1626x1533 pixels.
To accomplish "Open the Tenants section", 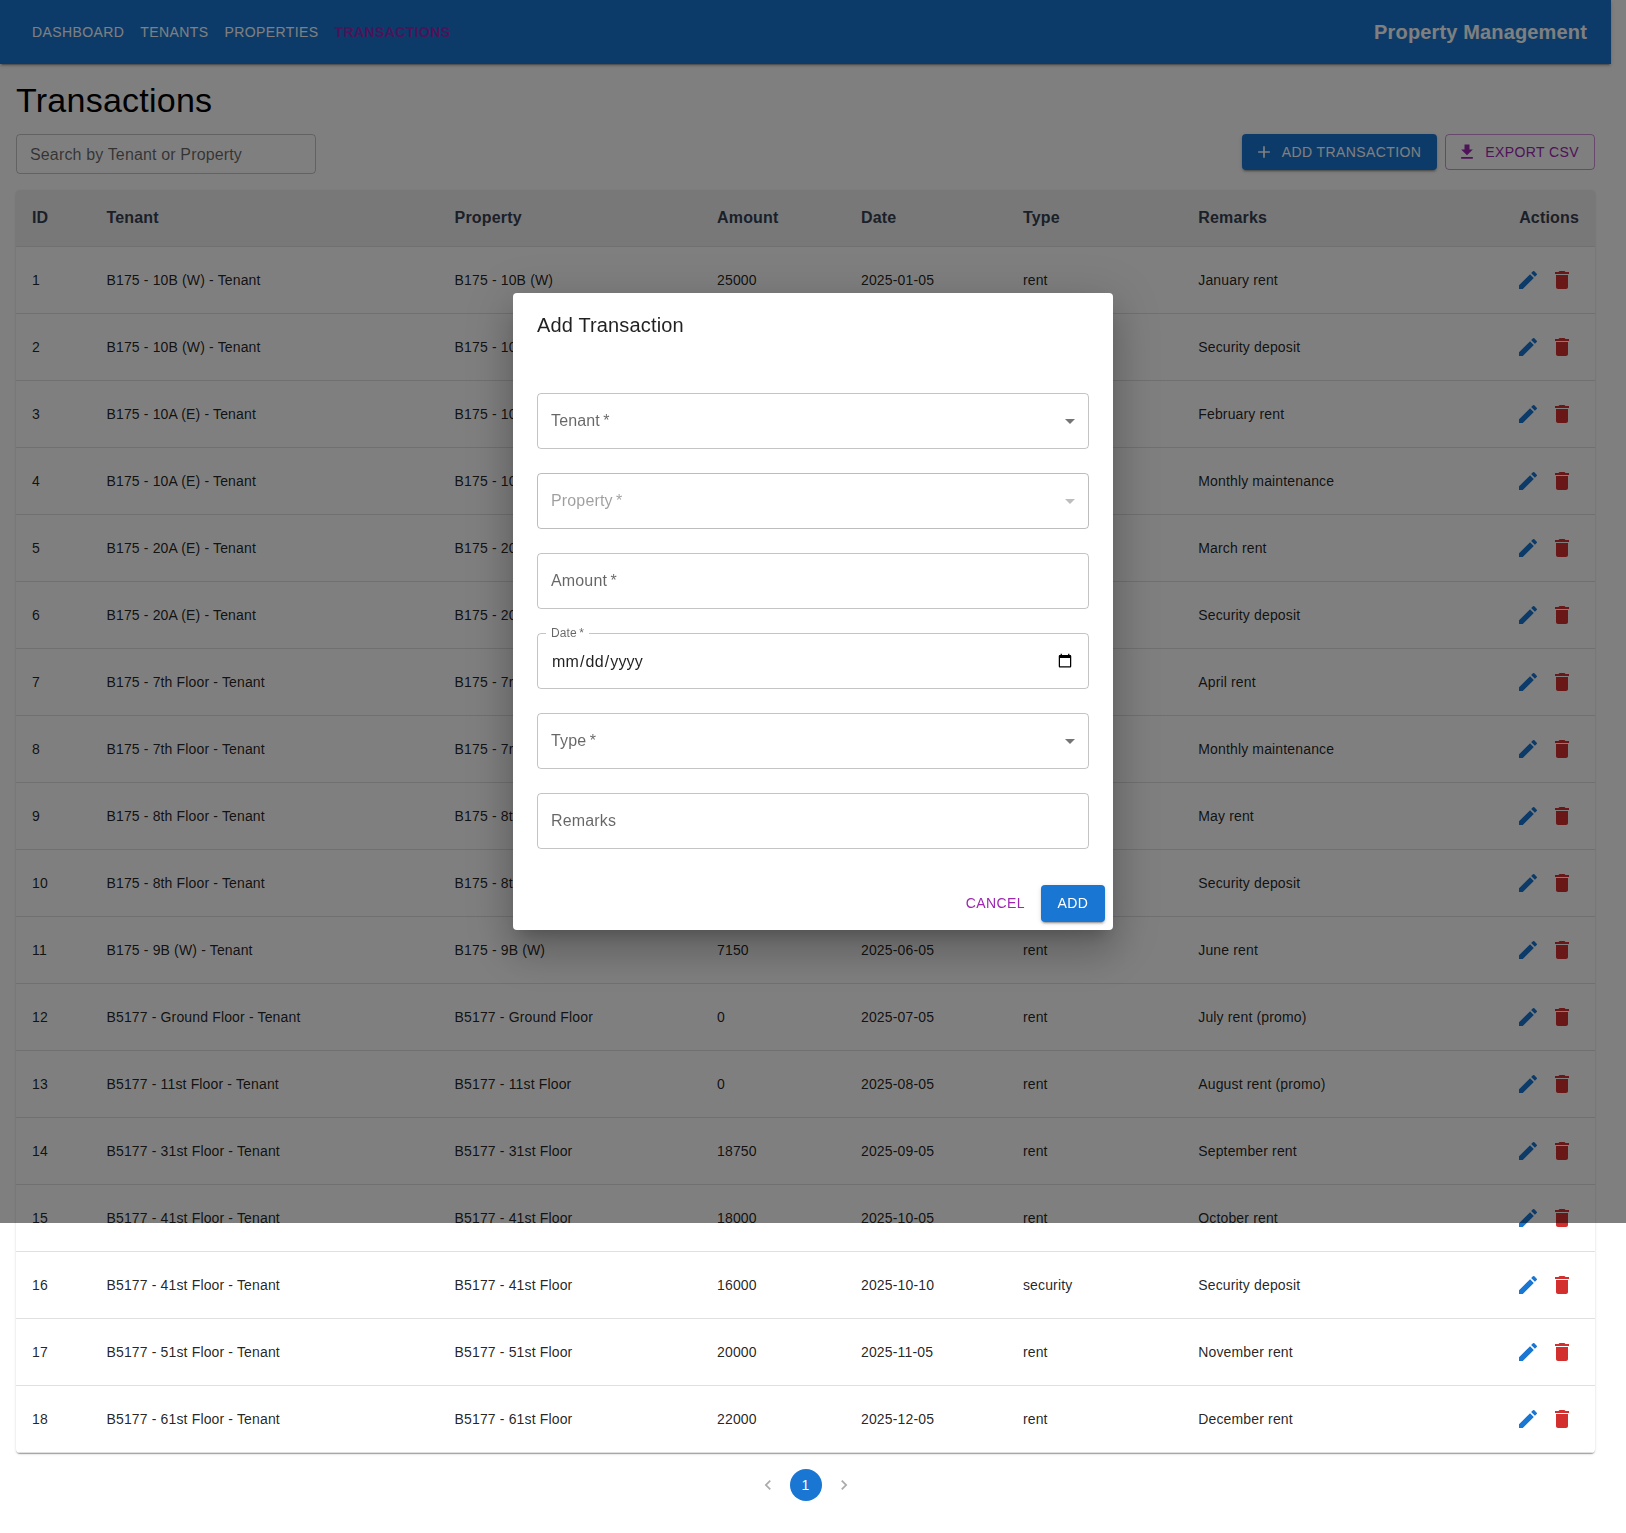I will [174, 31].
